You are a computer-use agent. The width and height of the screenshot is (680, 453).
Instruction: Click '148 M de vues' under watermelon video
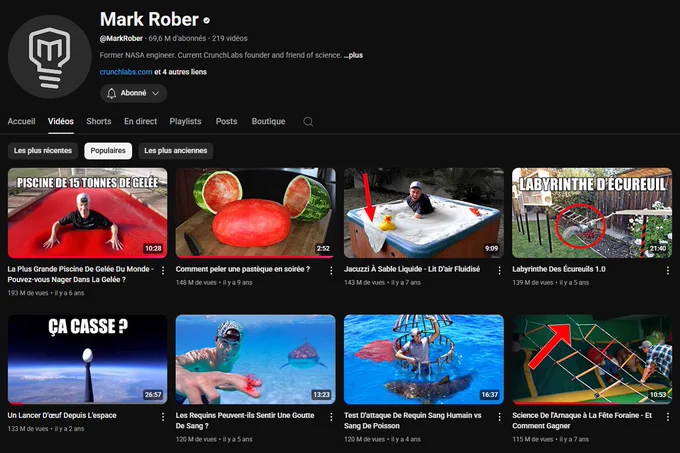(196, 283)
